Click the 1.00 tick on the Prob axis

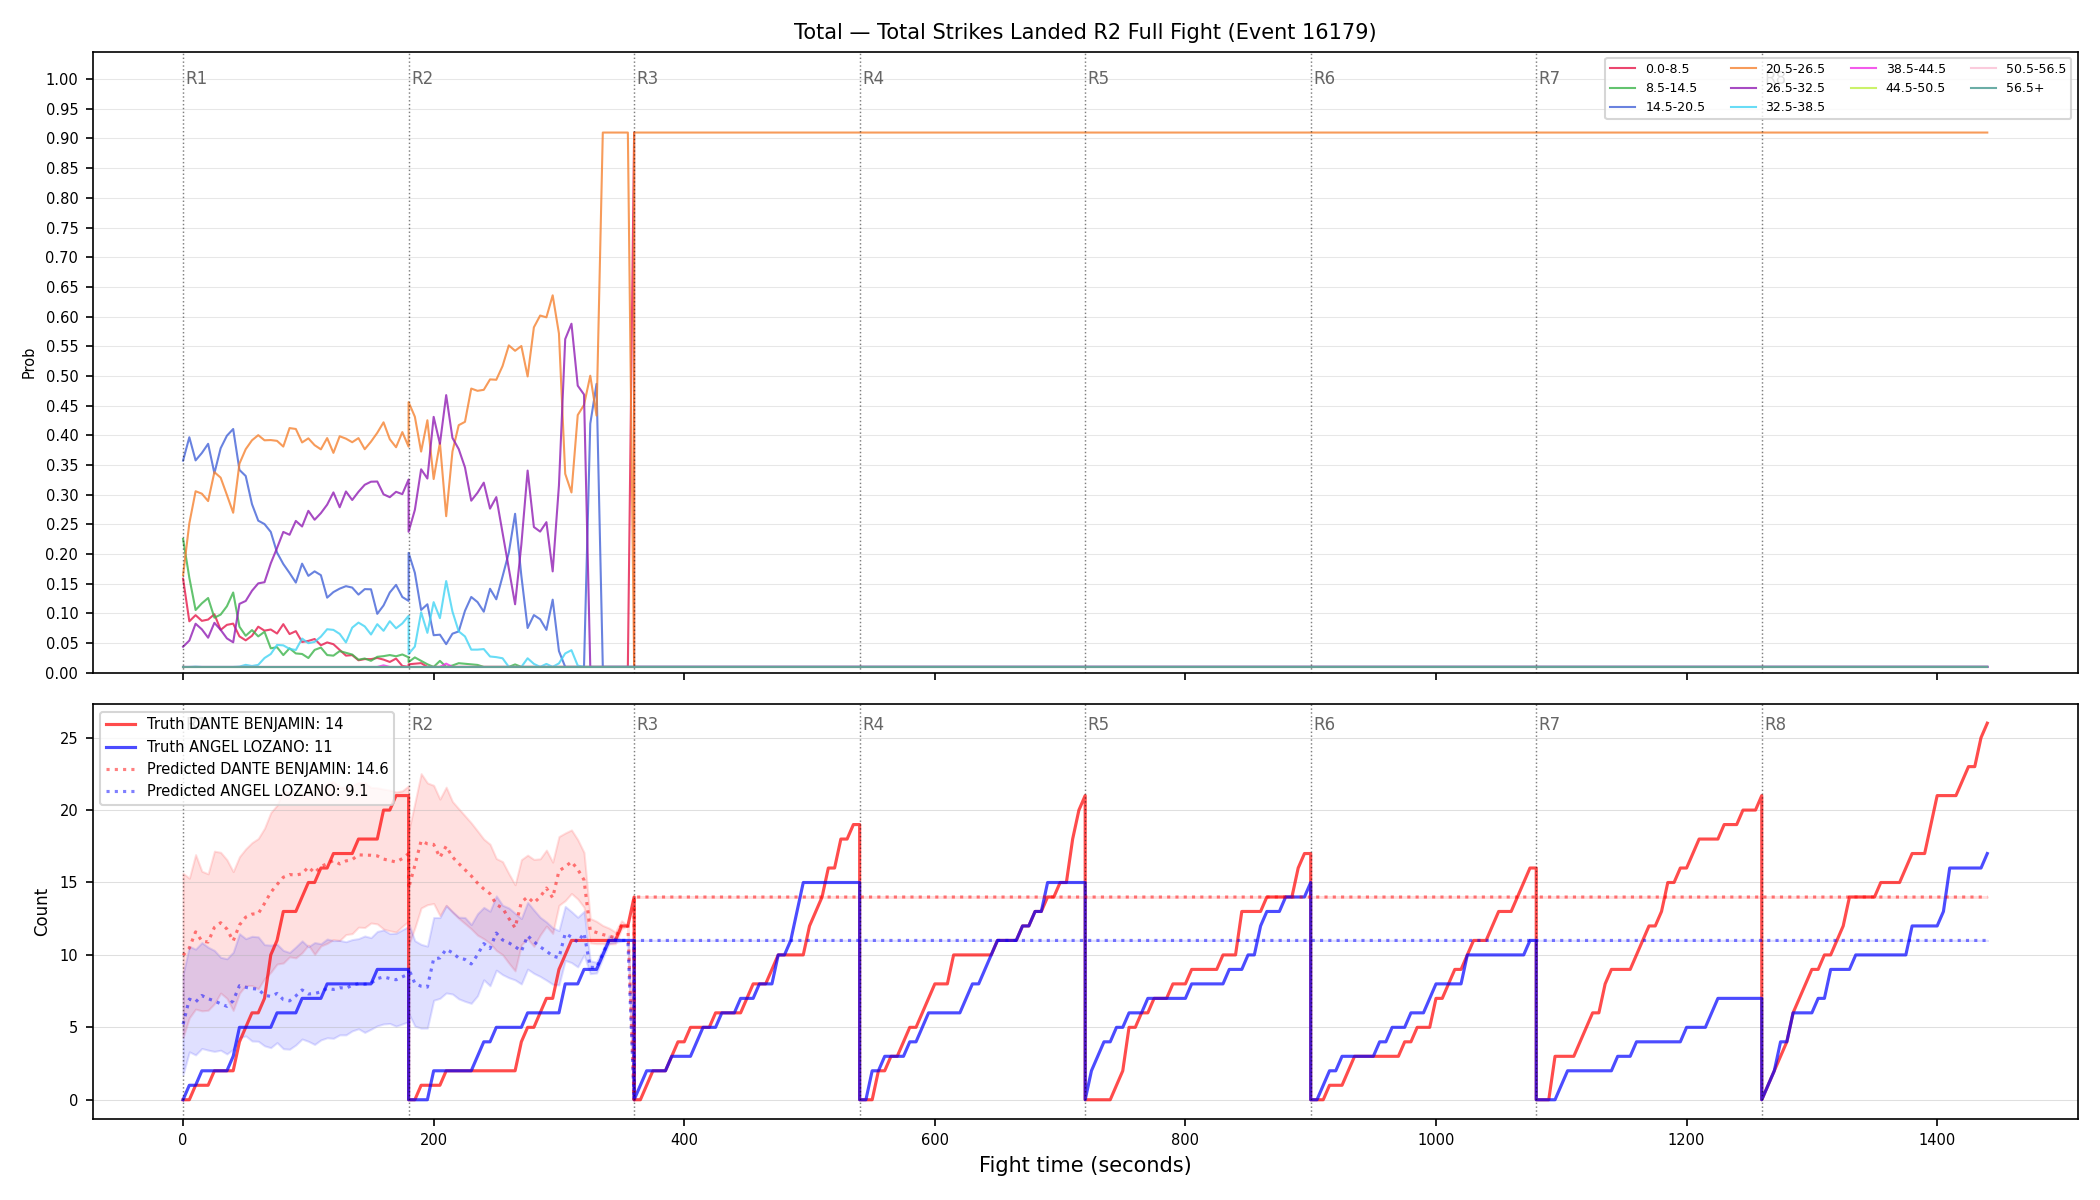(61, 80)
